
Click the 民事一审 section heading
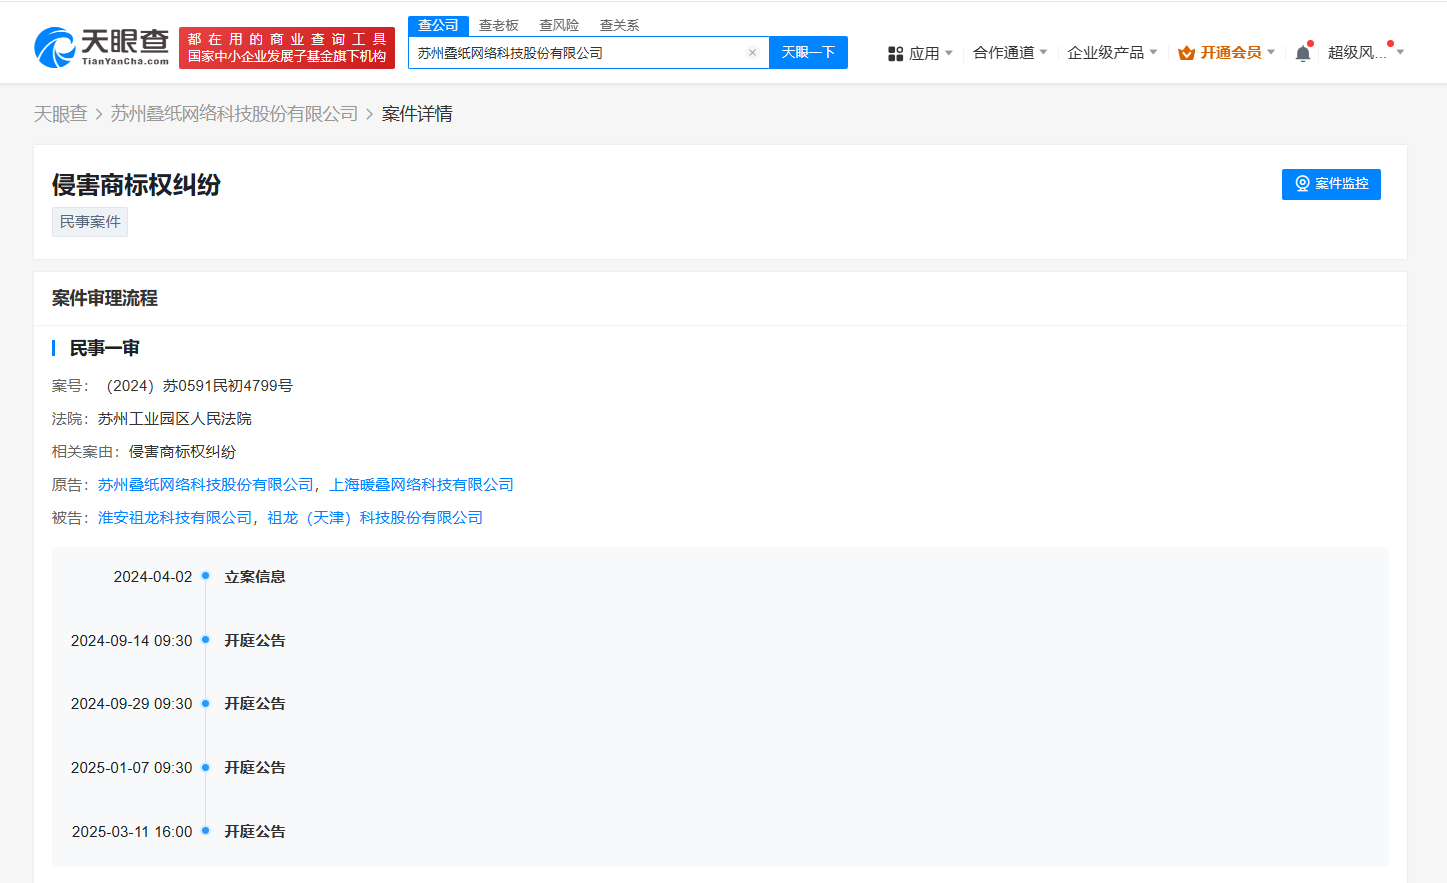(104, 348)
